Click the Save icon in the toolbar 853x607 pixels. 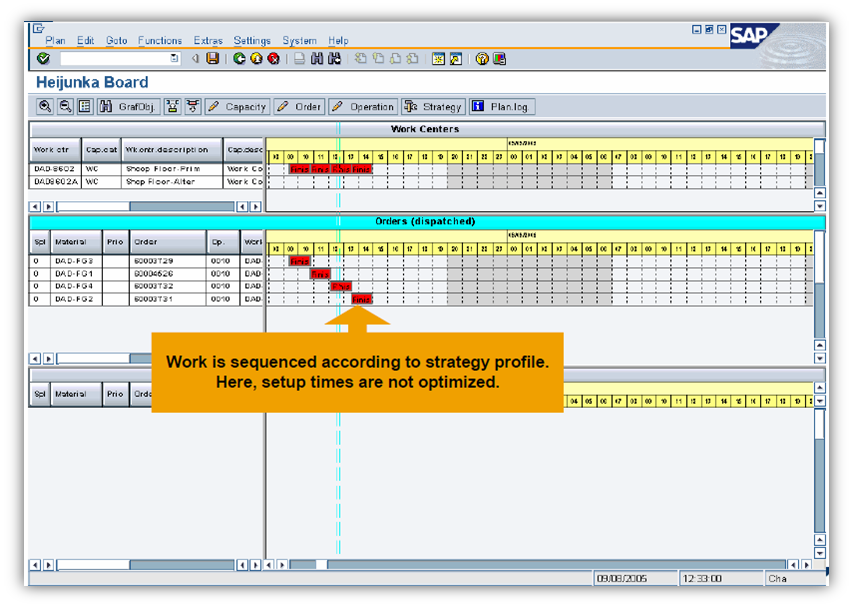coord(211,58)
